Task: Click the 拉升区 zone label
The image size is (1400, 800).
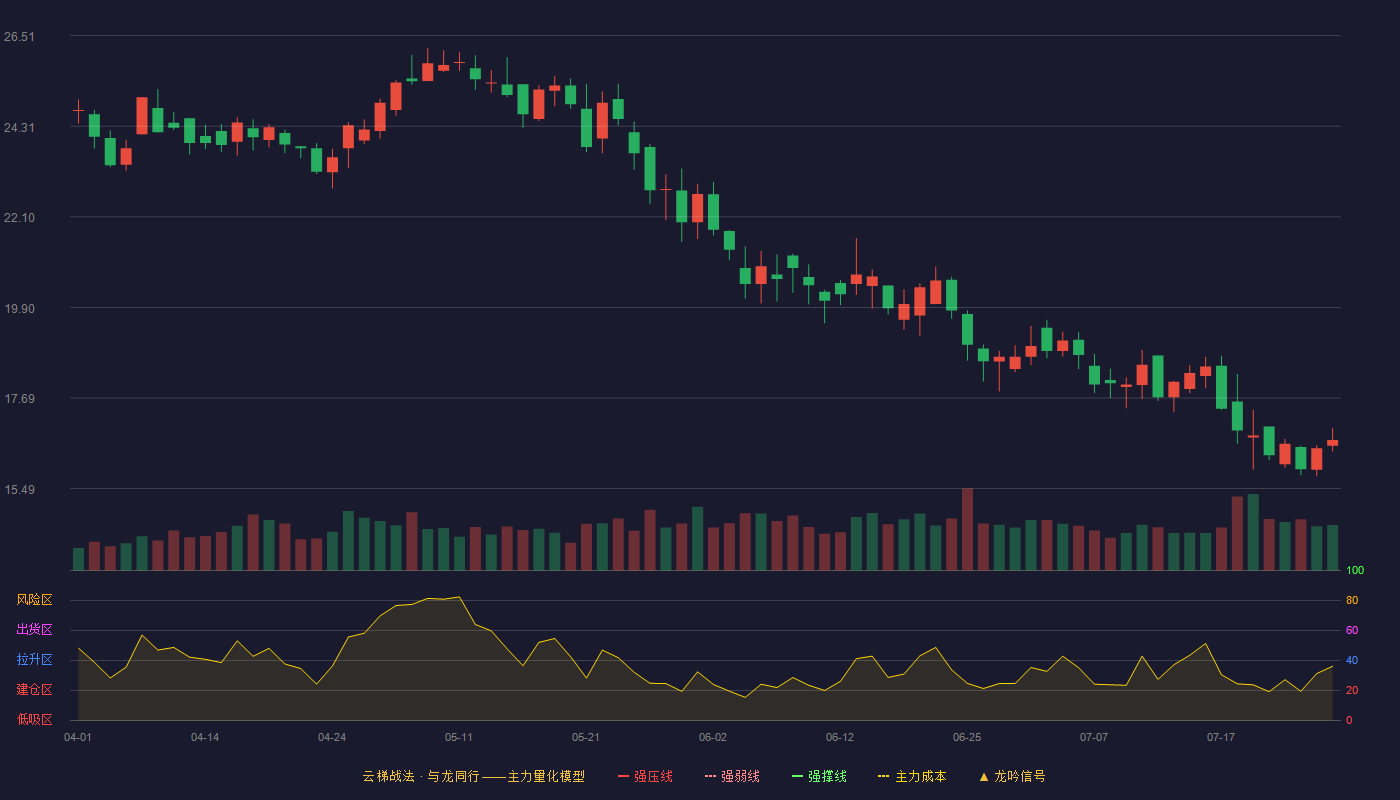Action: (x=34, y=660)
